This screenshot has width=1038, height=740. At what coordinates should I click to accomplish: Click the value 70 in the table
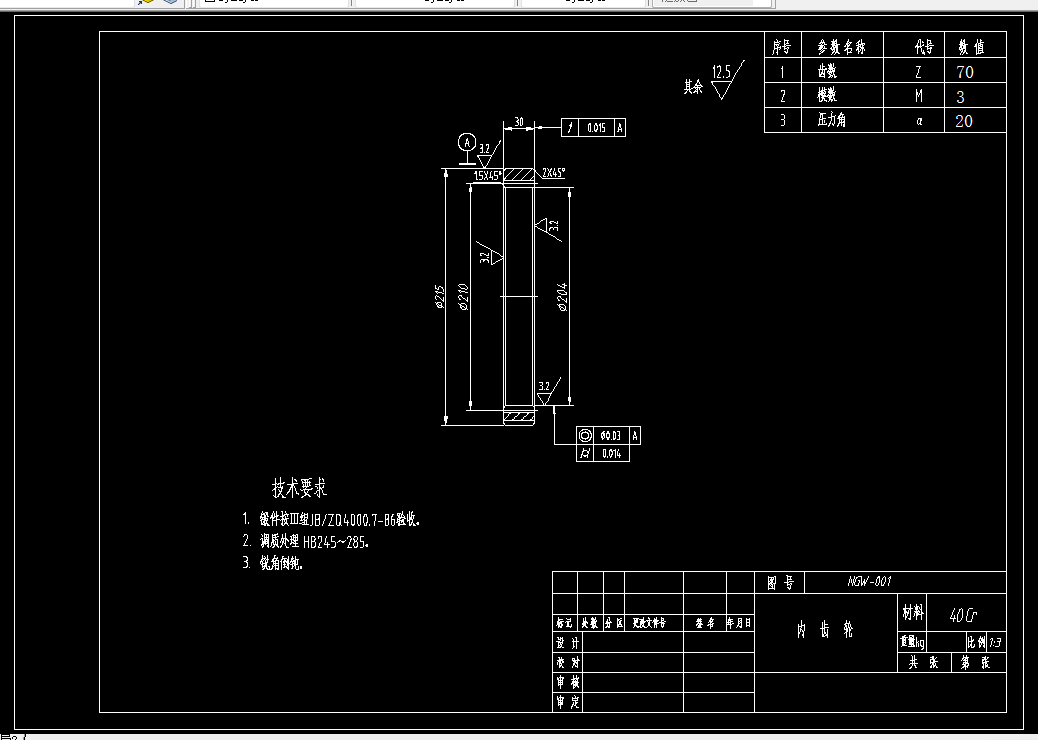coord(965,72)
